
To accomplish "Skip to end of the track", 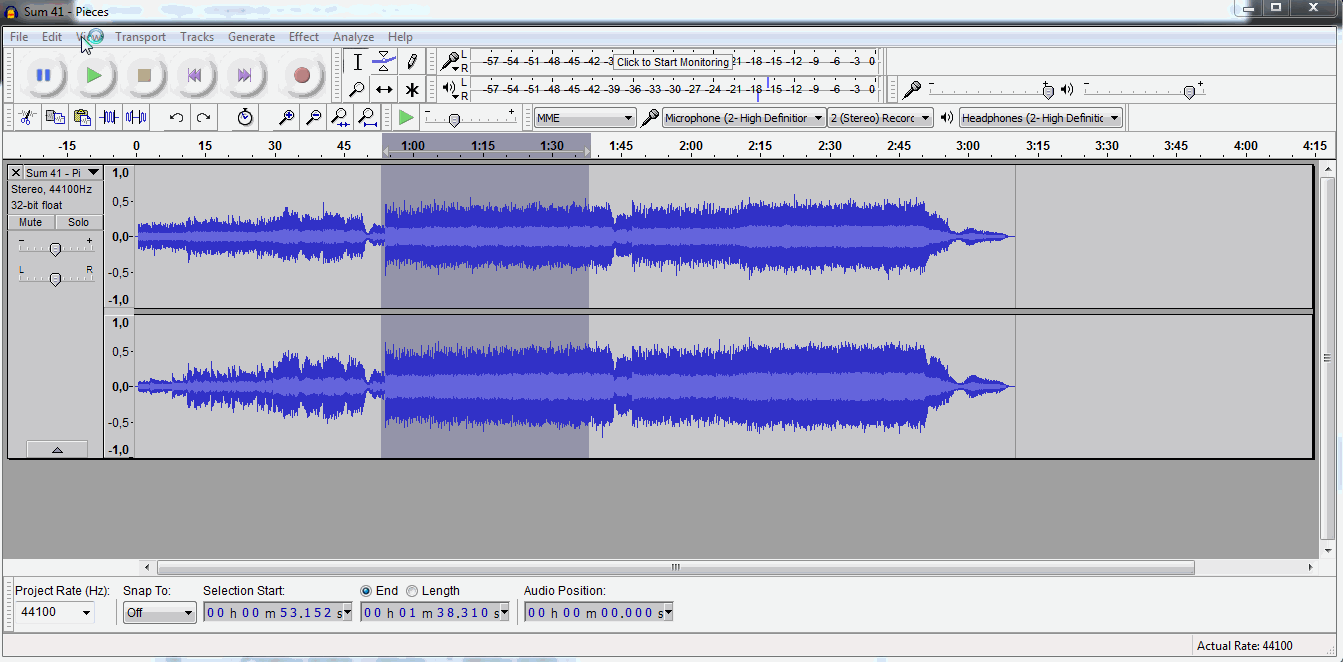I will coord(245,75).
